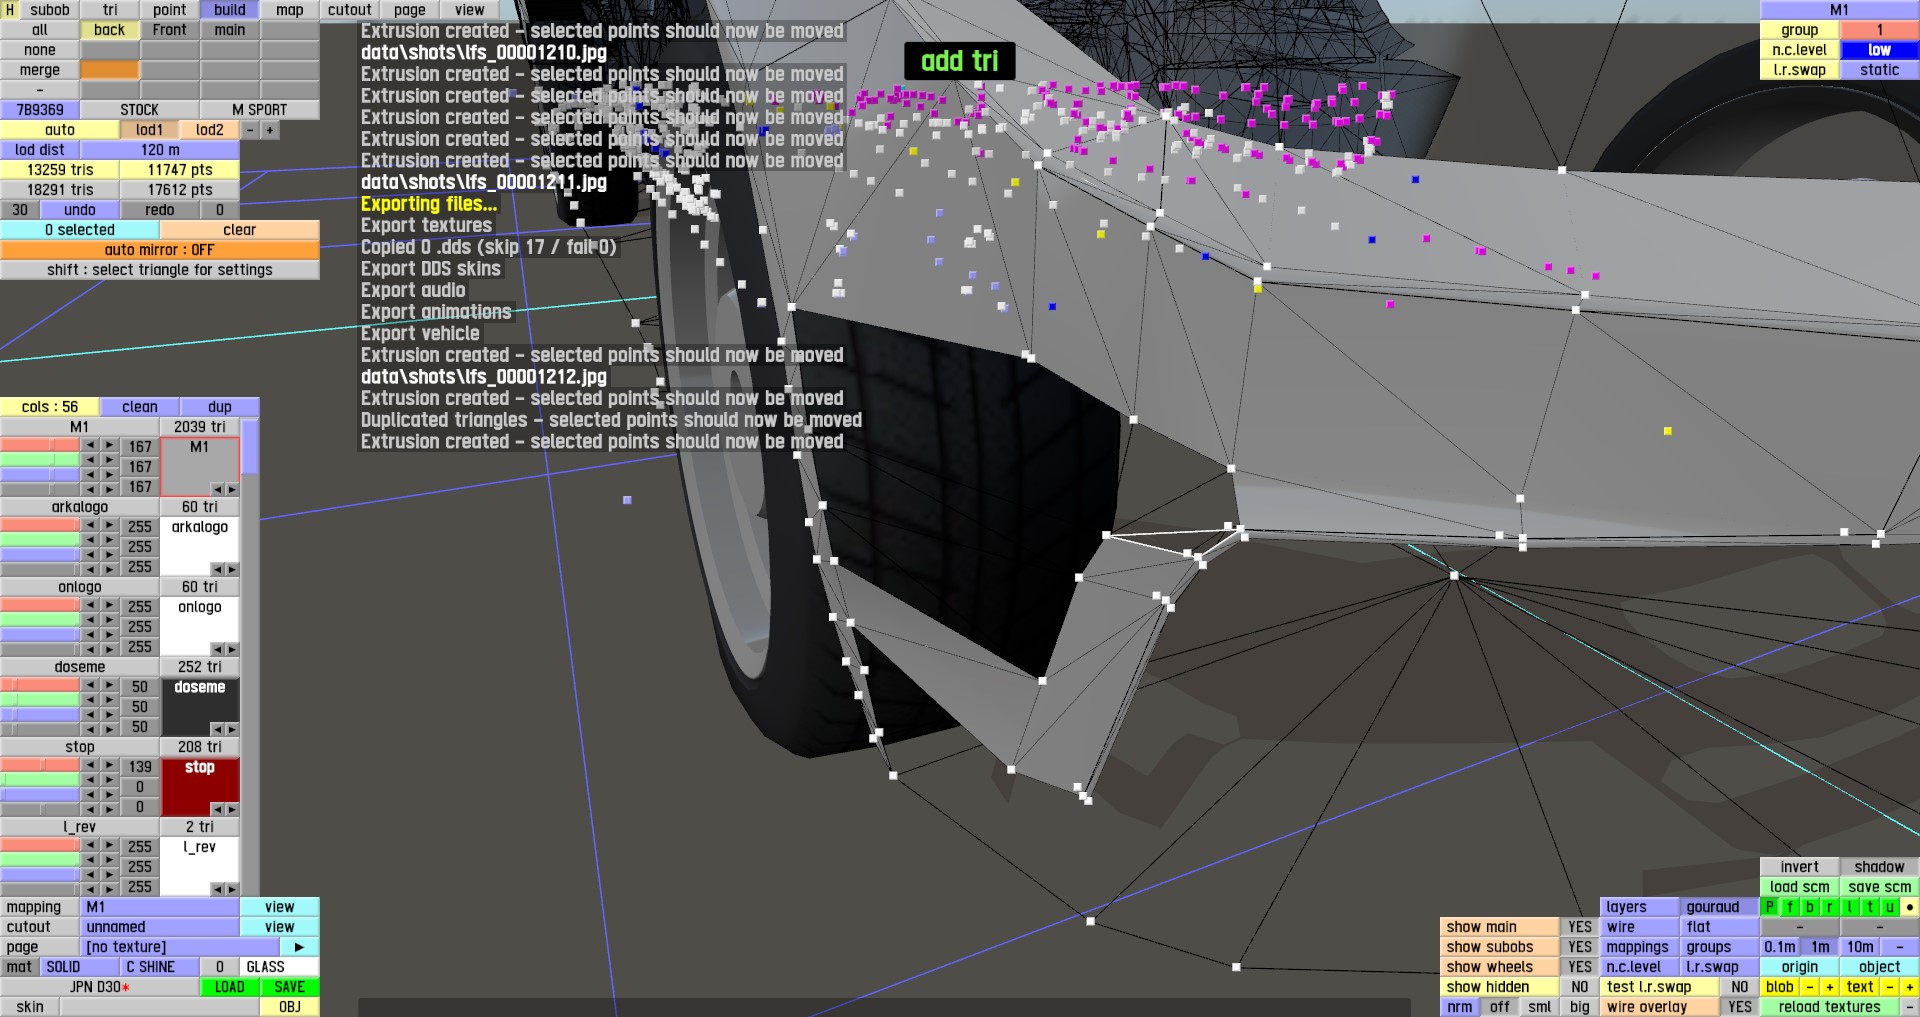Click the green b view button
Screen dimensions: 1920x1017
pyautogui.click(x=1810, y=907)
